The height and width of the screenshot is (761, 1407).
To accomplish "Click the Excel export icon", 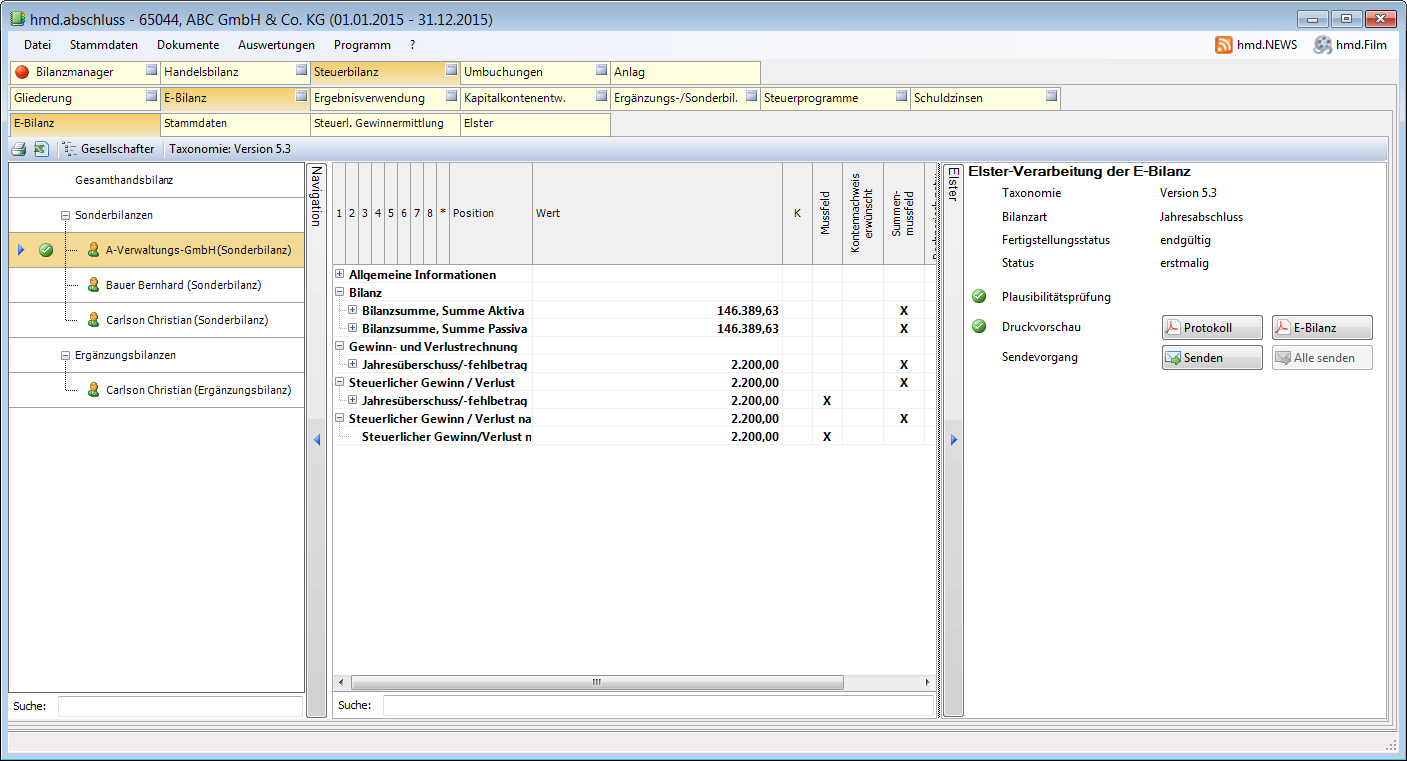I will (x=41, y=149).
